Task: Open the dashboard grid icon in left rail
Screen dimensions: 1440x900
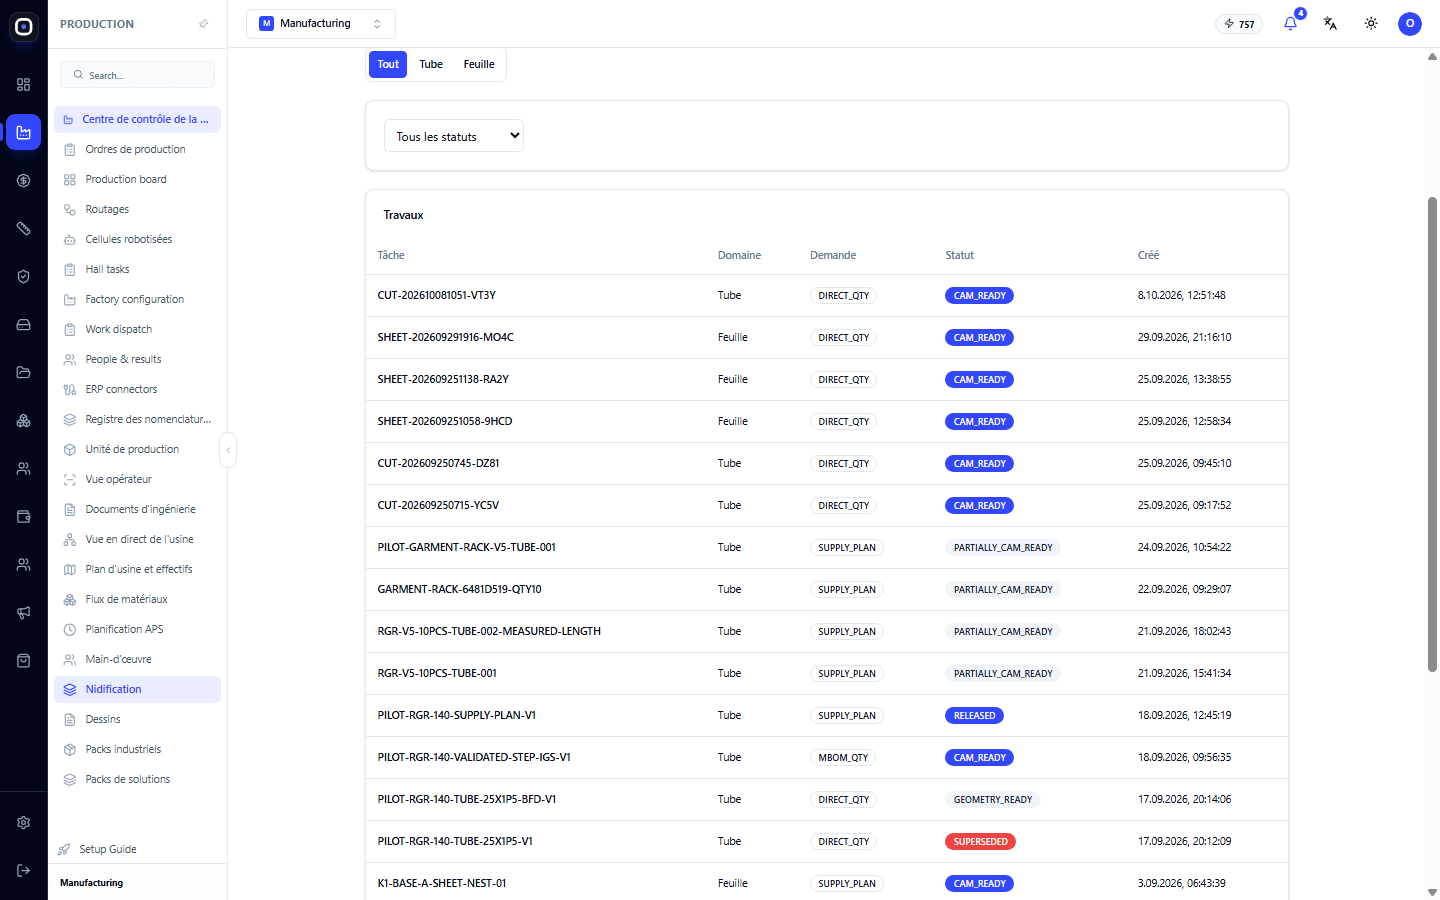Action: tap(24, 85)
